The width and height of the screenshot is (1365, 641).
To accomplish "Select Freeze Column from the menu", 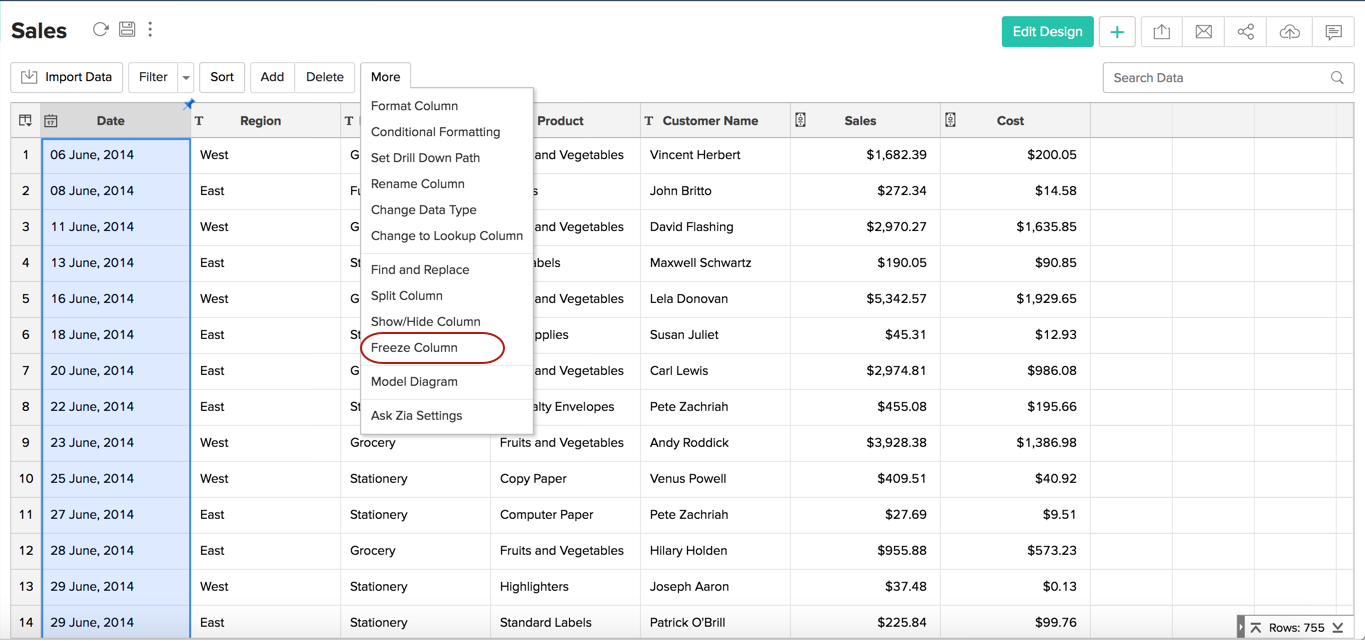I will pos(414,348).
